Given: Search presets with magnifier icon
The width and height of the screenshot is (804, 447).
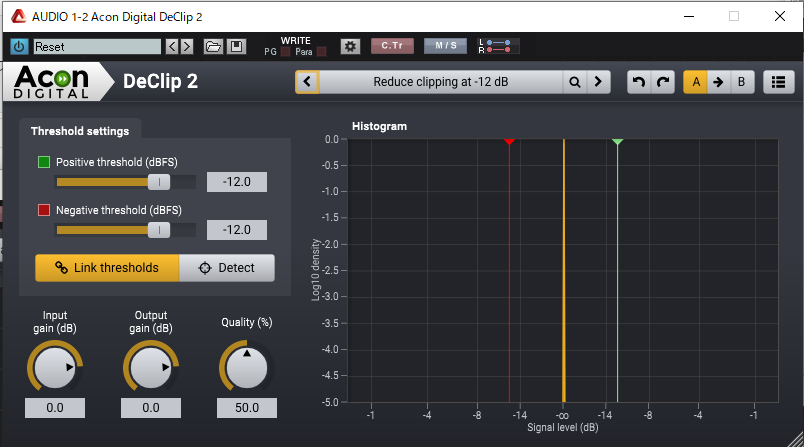Looking at the screenshot, I should pos(575,82).
